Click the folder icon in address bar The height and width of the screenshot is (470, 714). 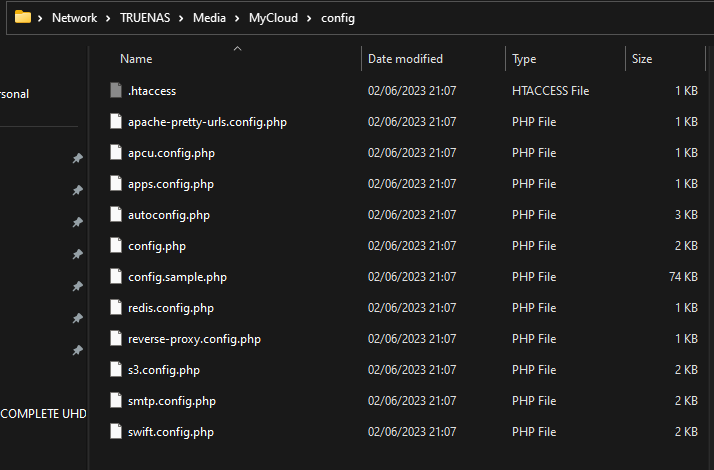pyautogui.click(x=23, y=17)
